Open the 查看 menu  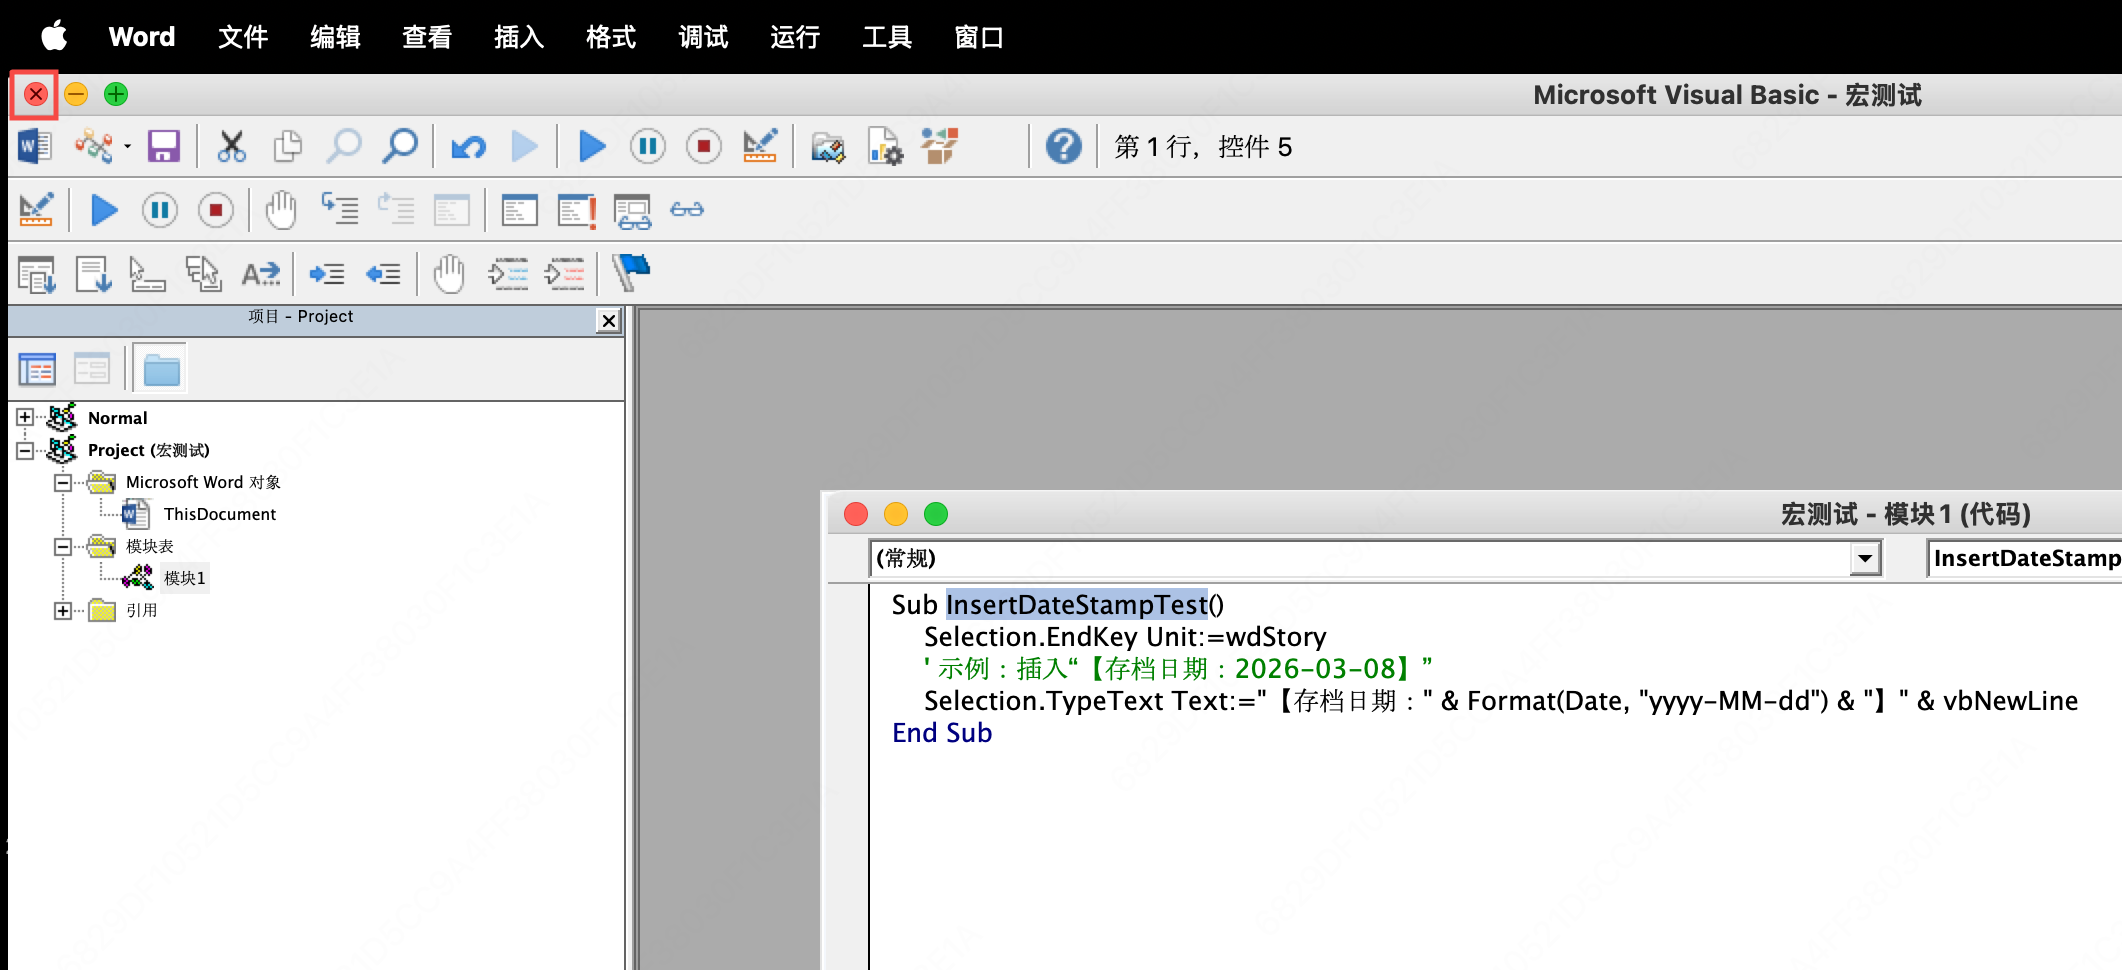(427, 37)
